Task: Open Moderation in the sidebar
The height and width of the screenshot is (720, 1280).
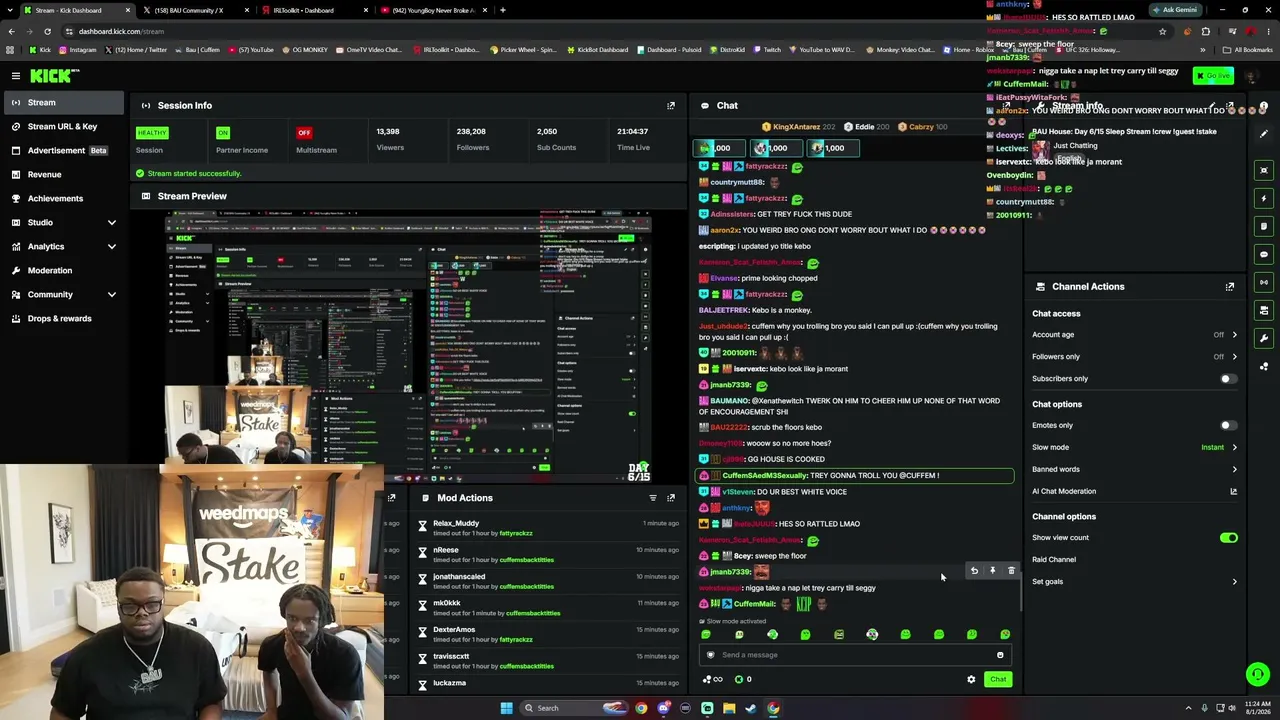Action: 62,270
